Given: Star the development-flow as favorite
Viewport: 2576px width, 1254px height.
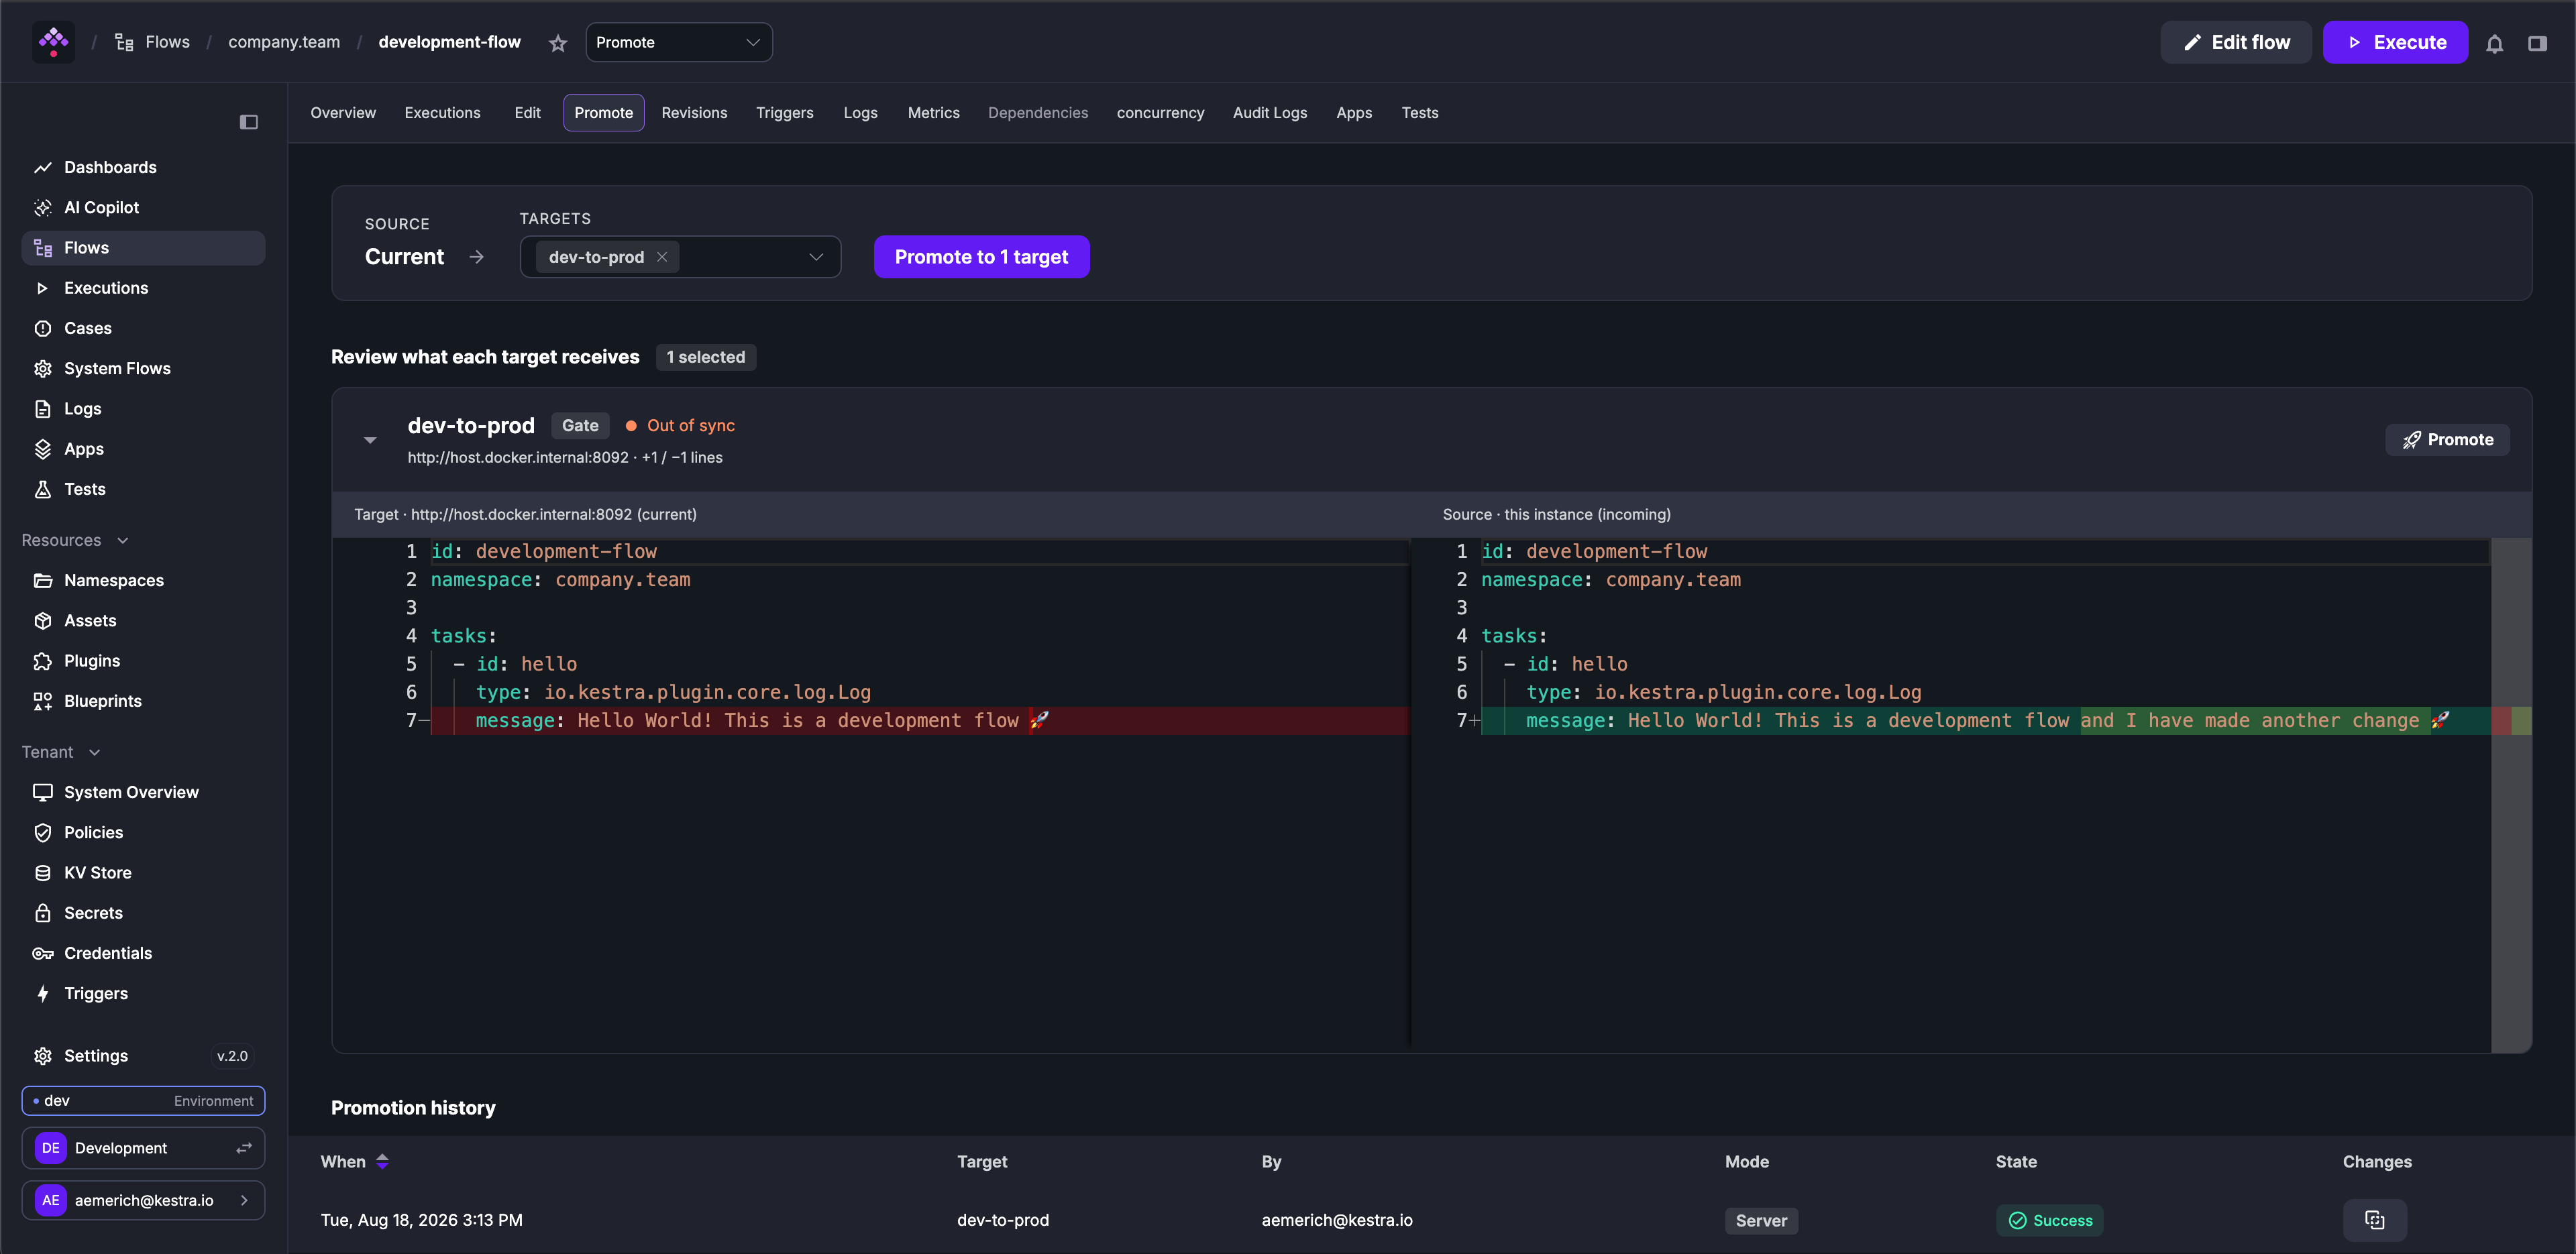Looking at the screenshot, I should [x=558, y=43].
